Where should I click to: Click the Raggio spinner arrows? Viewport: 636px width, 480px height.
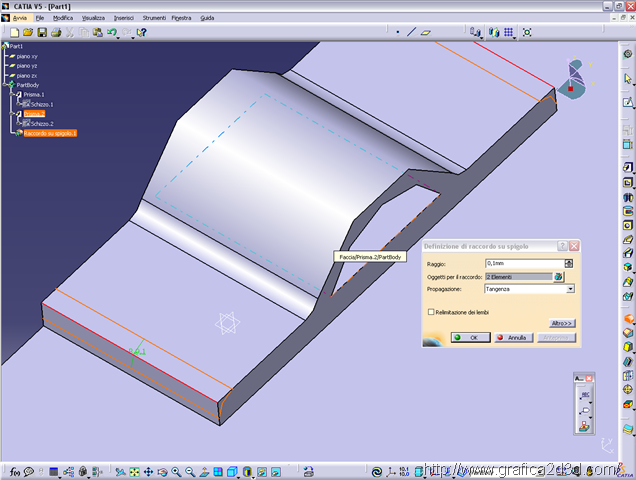(569, 263)
